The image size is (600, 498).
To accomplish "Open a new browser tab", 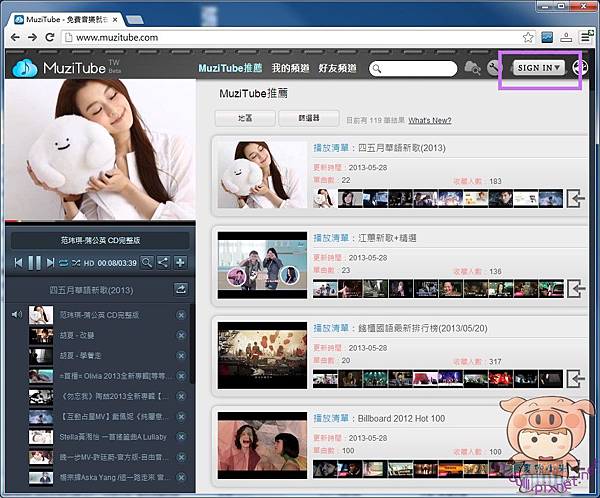I will pos(135,19).
